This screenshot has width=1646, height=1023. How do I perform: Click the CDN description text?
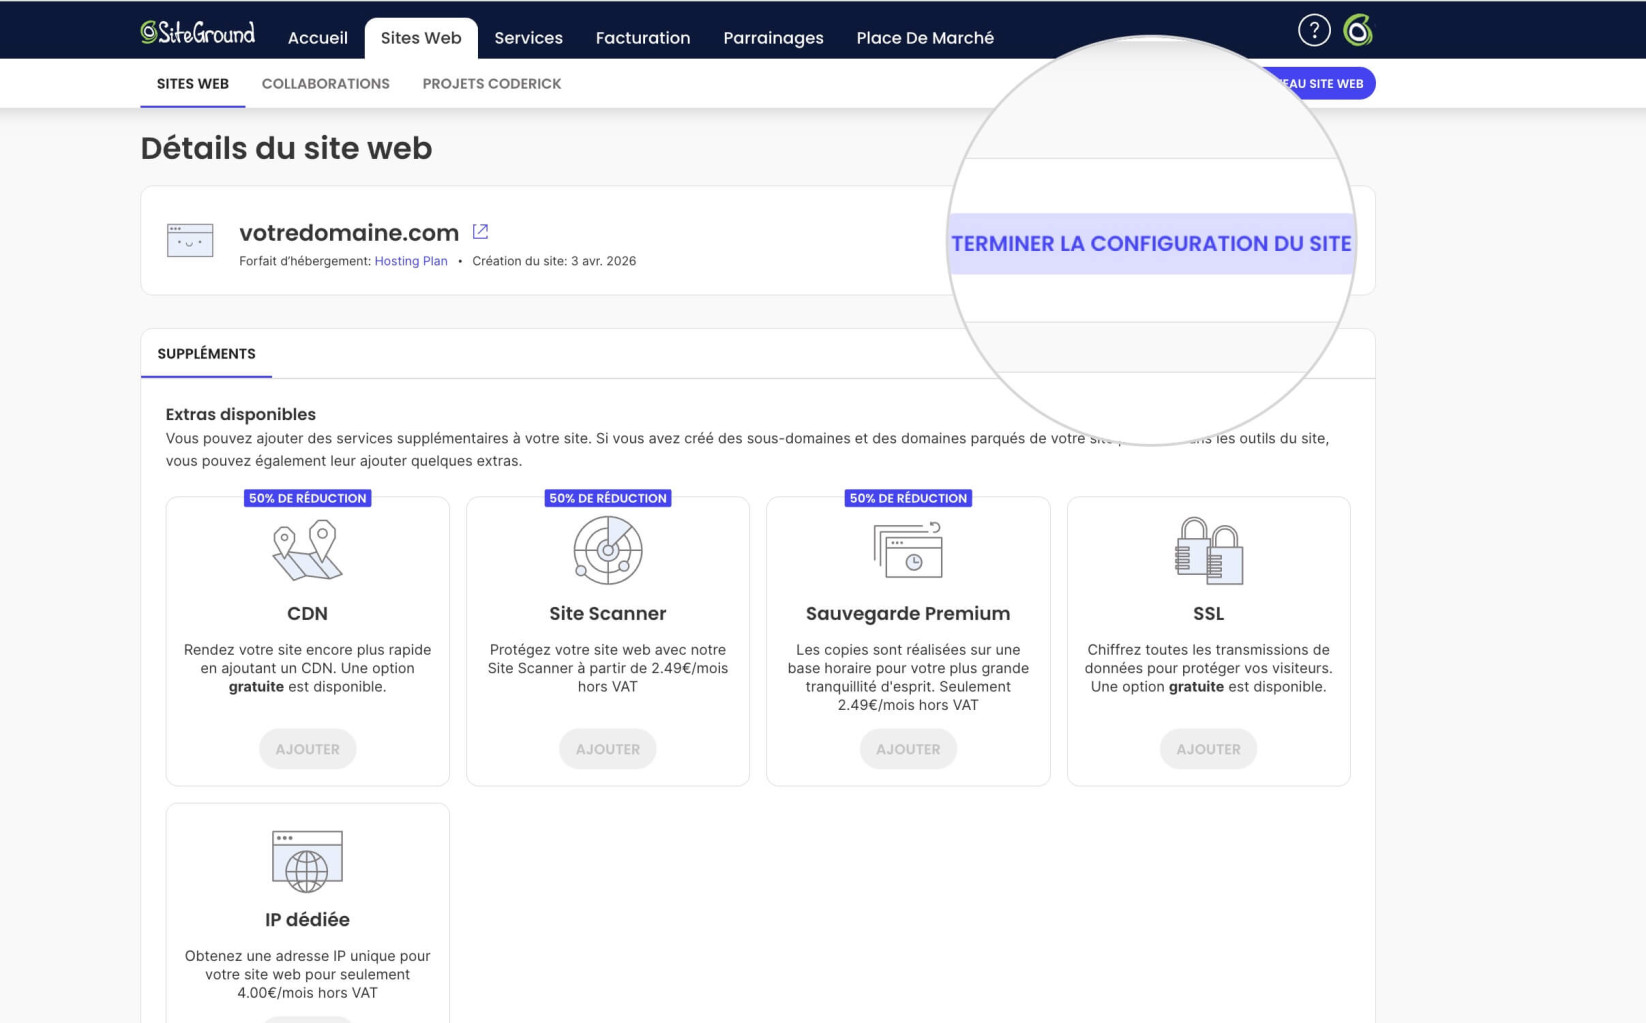coord(308,668)
